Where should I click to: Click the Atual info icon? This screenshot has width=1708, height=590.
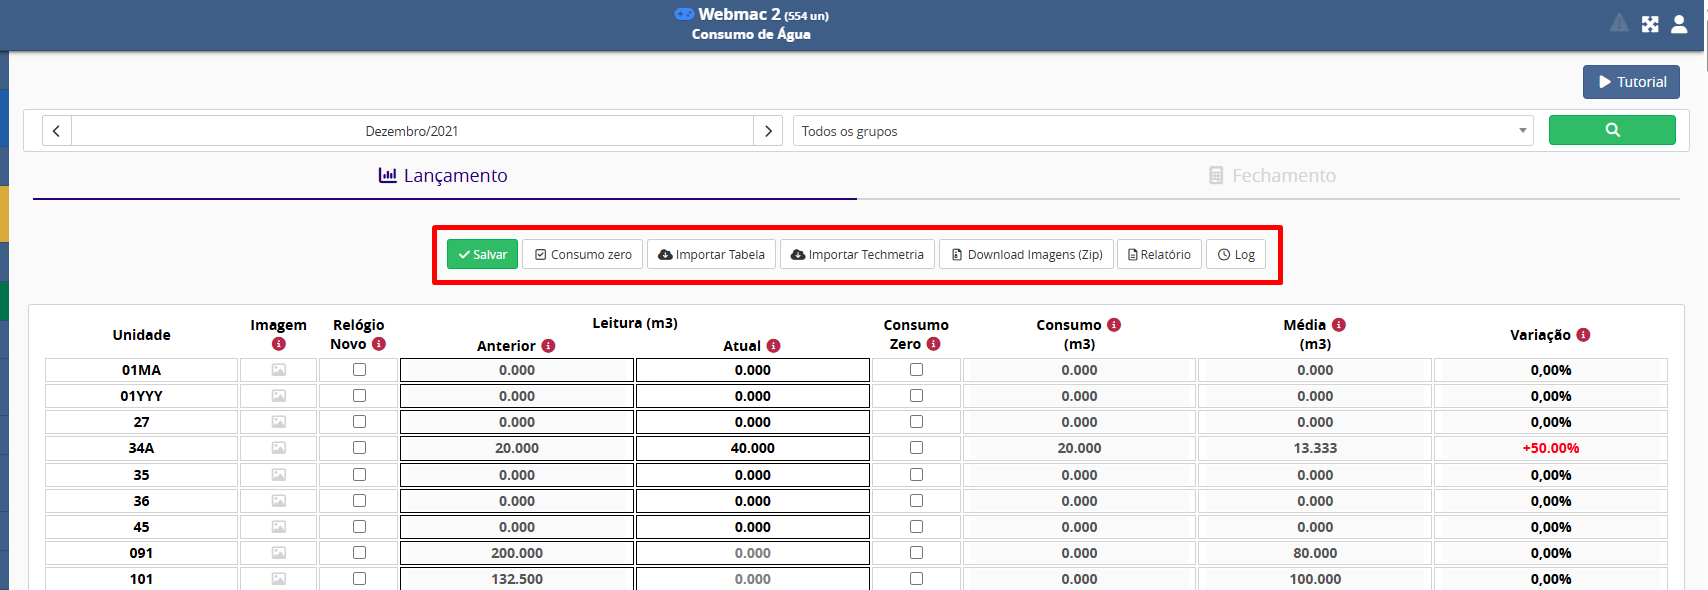[773, 346]
